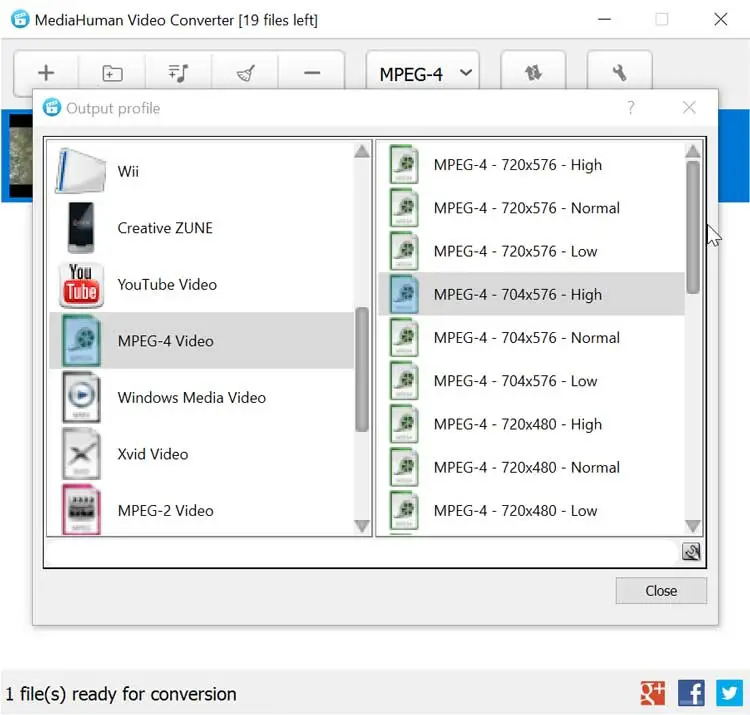Viewport: 750px width, 715px height.
Task: Click the MPEG-2 Video pink file icon
Action: (81, 509)
